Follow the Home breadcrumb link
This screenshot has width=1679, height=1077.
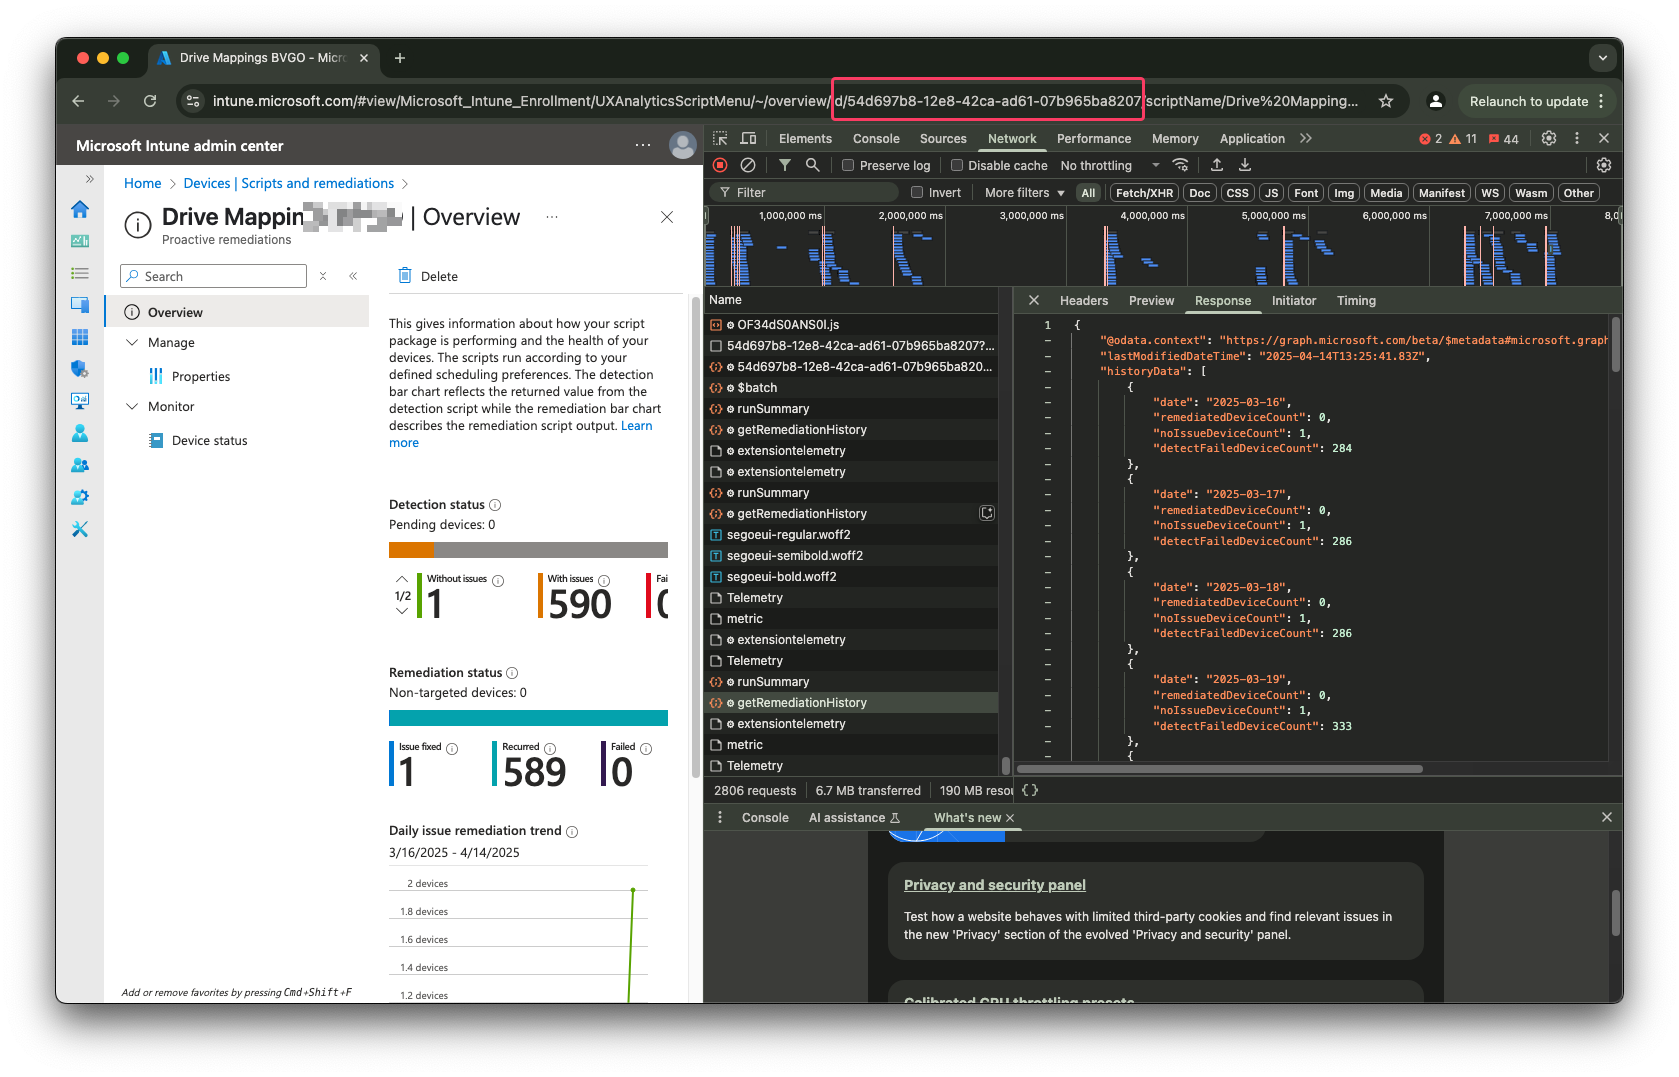coord(142,183)
